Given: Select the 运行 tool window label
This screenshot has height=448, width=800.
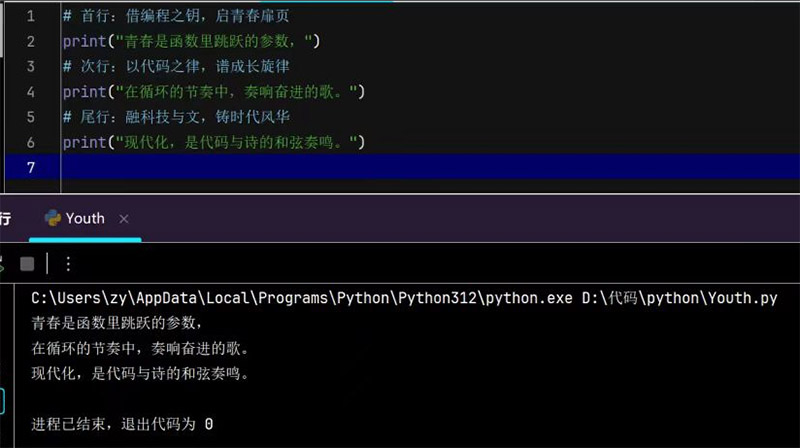Looking at the screenshot, I should pyautogui.click(x=5, y=219).
